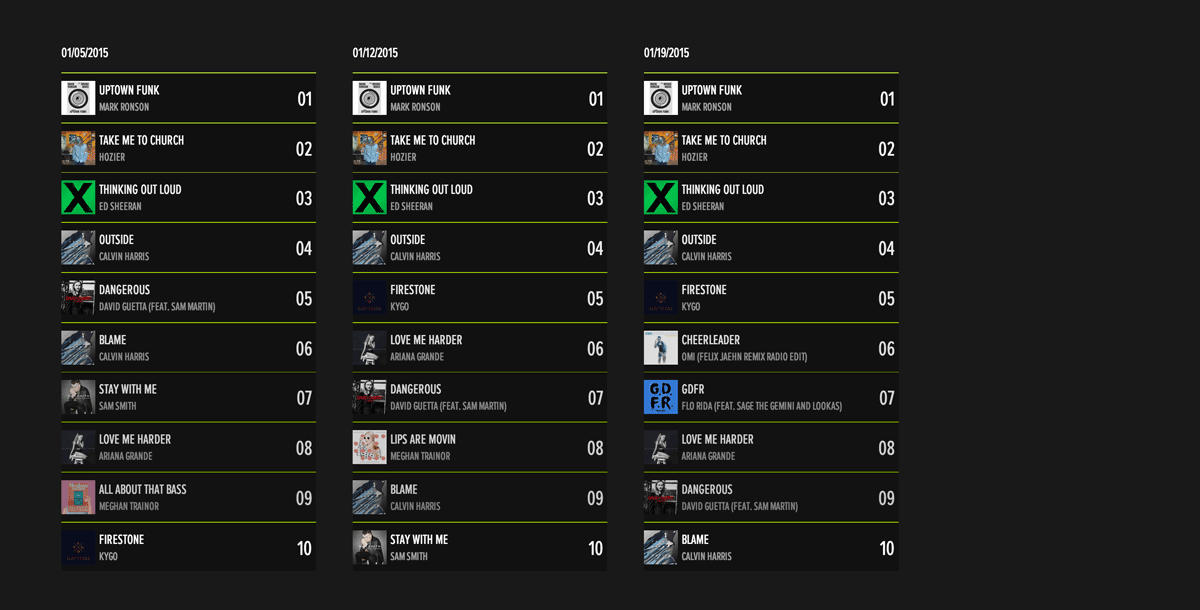Open Lips Are Movin album cover
Image resolution: width=1200 pixels, height=610 pixels.
pos(369,448)
